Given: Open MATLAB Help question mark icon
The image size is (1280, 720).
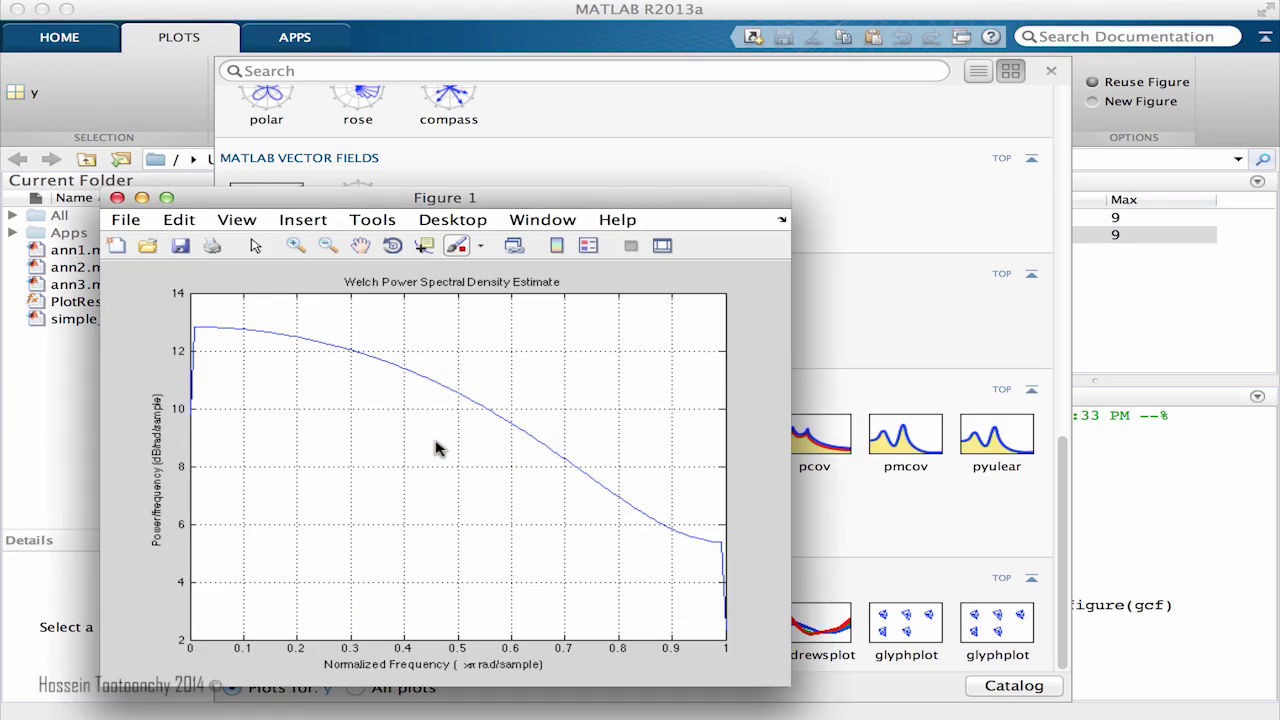Looking at the screenshot, I should (x=991, y=37).
